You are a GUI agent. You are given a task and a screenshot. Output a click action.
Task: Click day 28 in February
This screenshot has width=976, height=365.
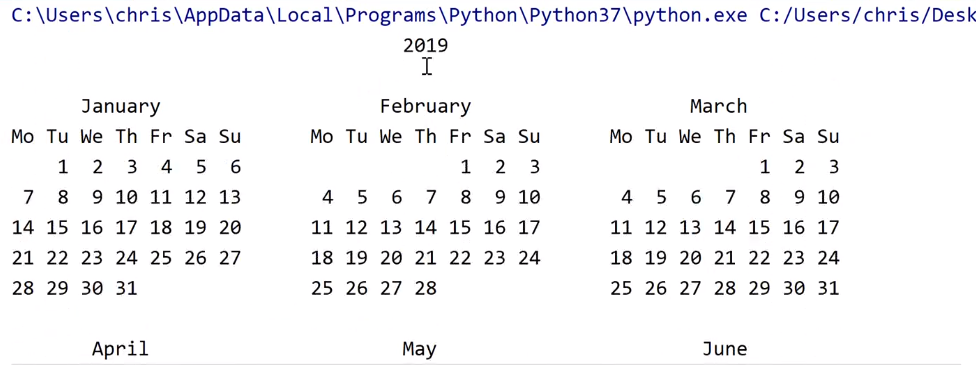pos(425,288)
